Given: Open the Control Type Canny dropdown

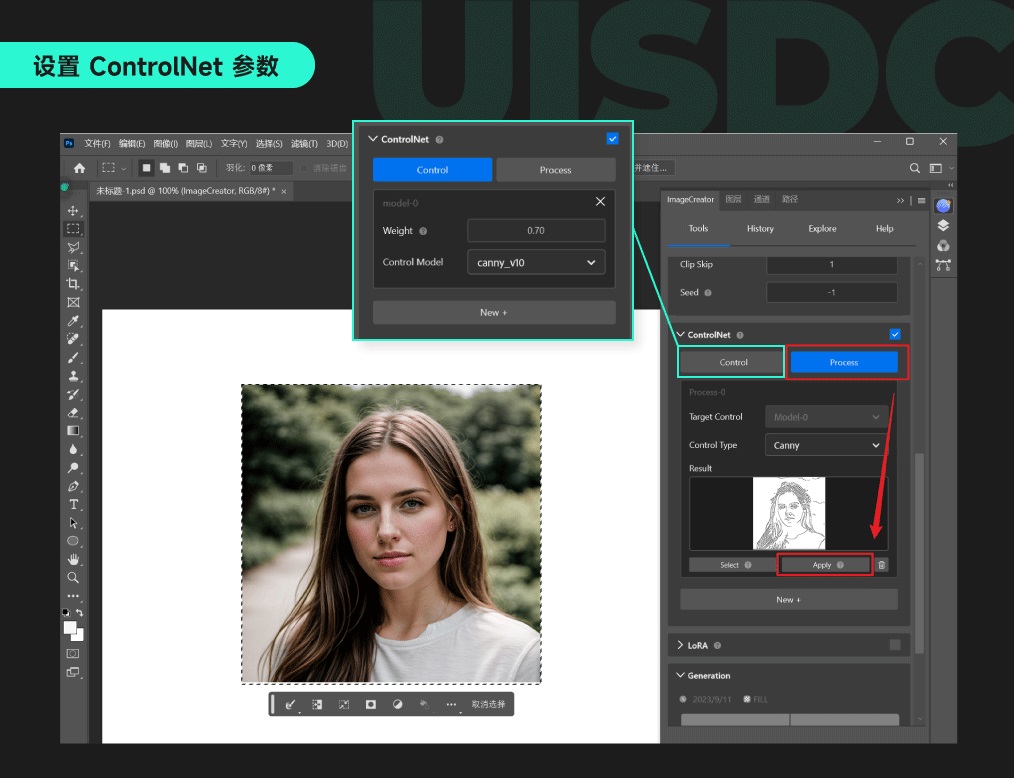Looking at the screenshot, I should click(x=824, y=444).
